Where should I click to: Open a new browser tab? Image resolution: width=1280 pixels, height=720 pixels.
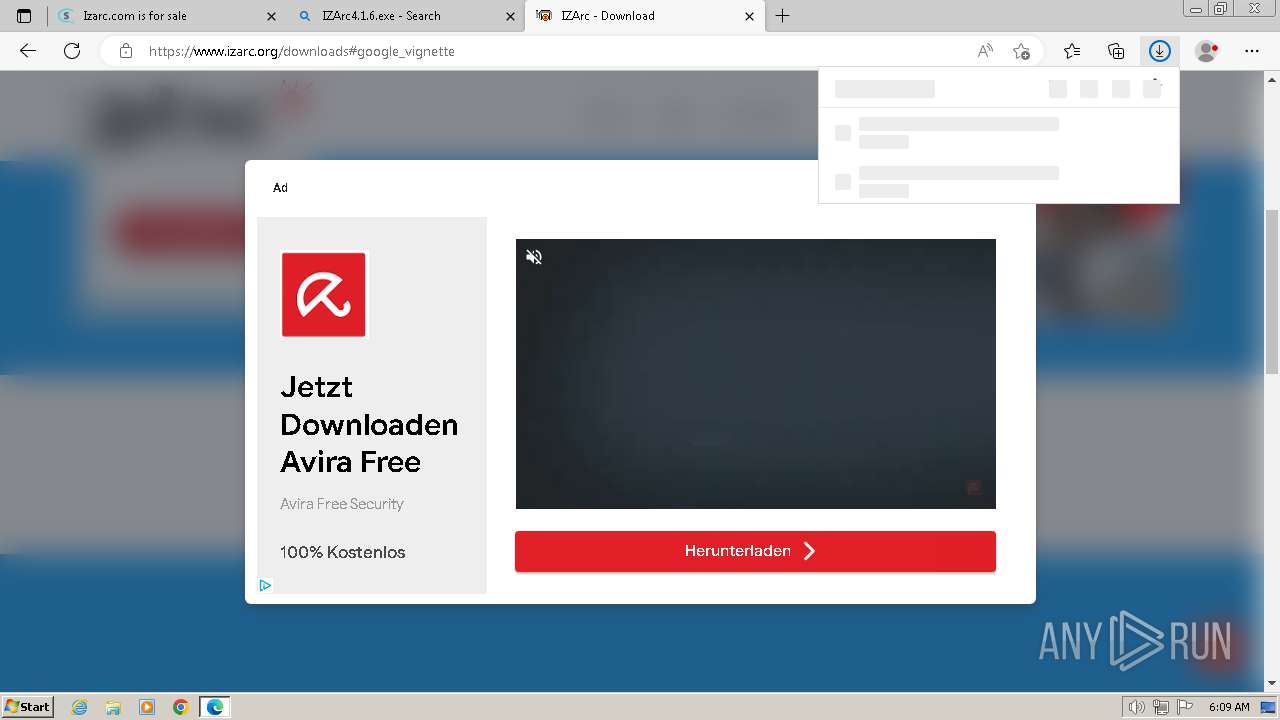[783, 16]
